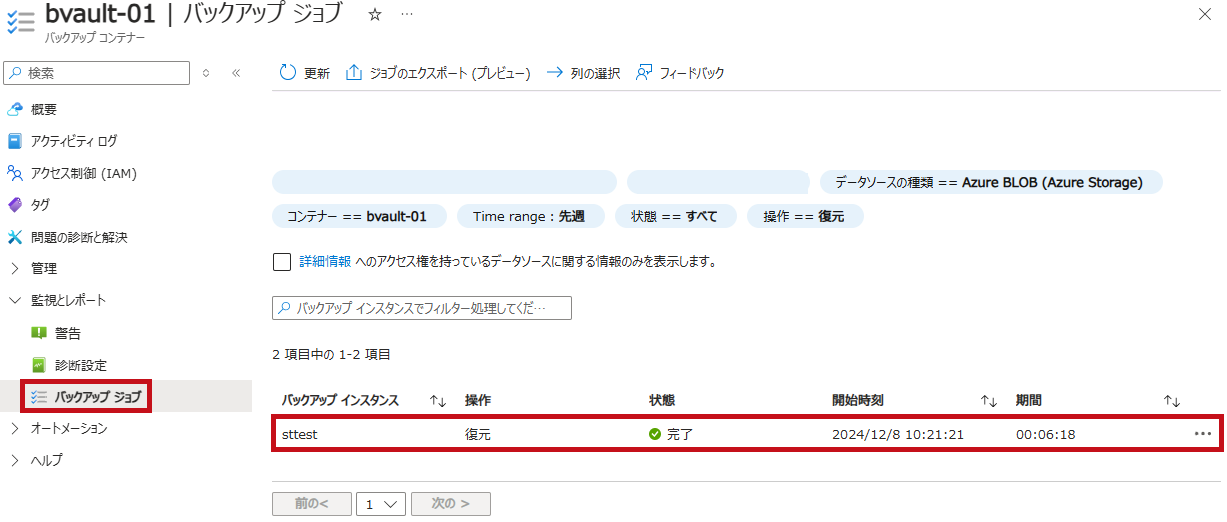The height and width of the screenshot is (522, 1227).
Task: Click the フィードバック button
Action: pyautogui.click(x=680, y=73)
